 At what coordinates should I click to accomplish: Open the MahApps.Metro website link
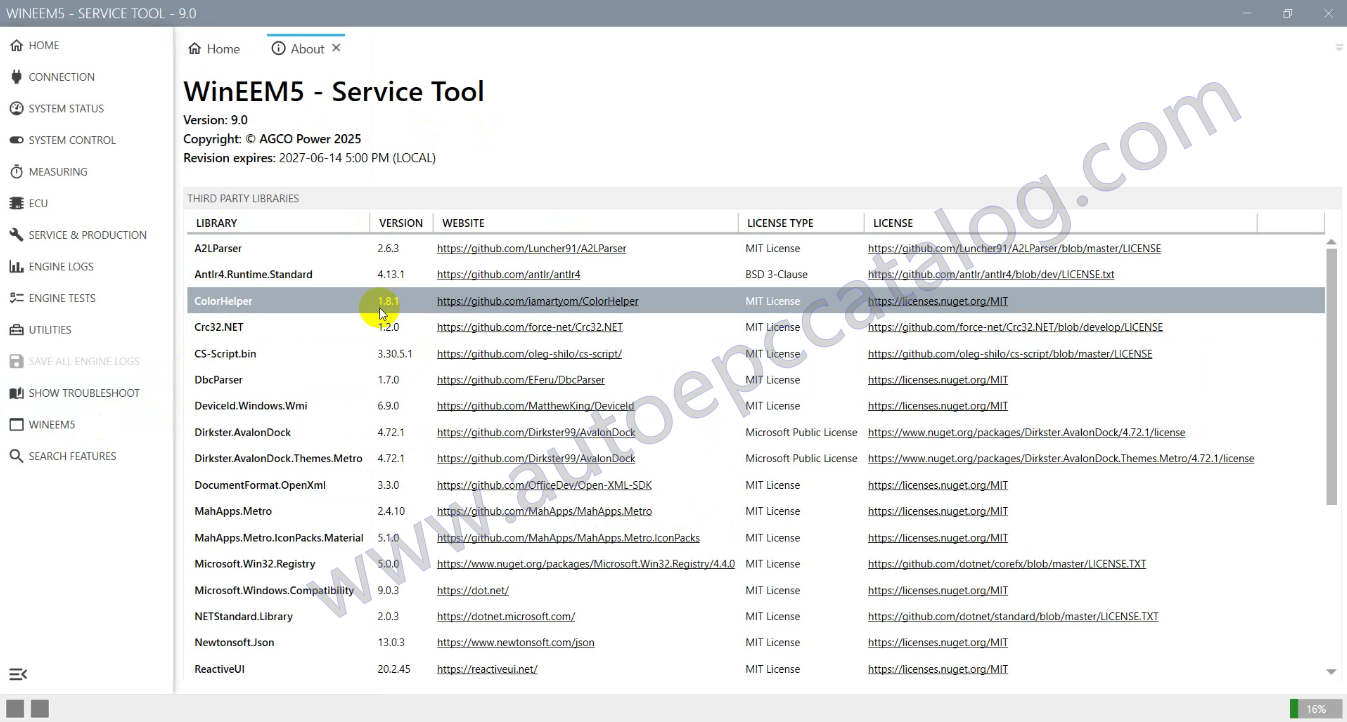coord(544,511)
